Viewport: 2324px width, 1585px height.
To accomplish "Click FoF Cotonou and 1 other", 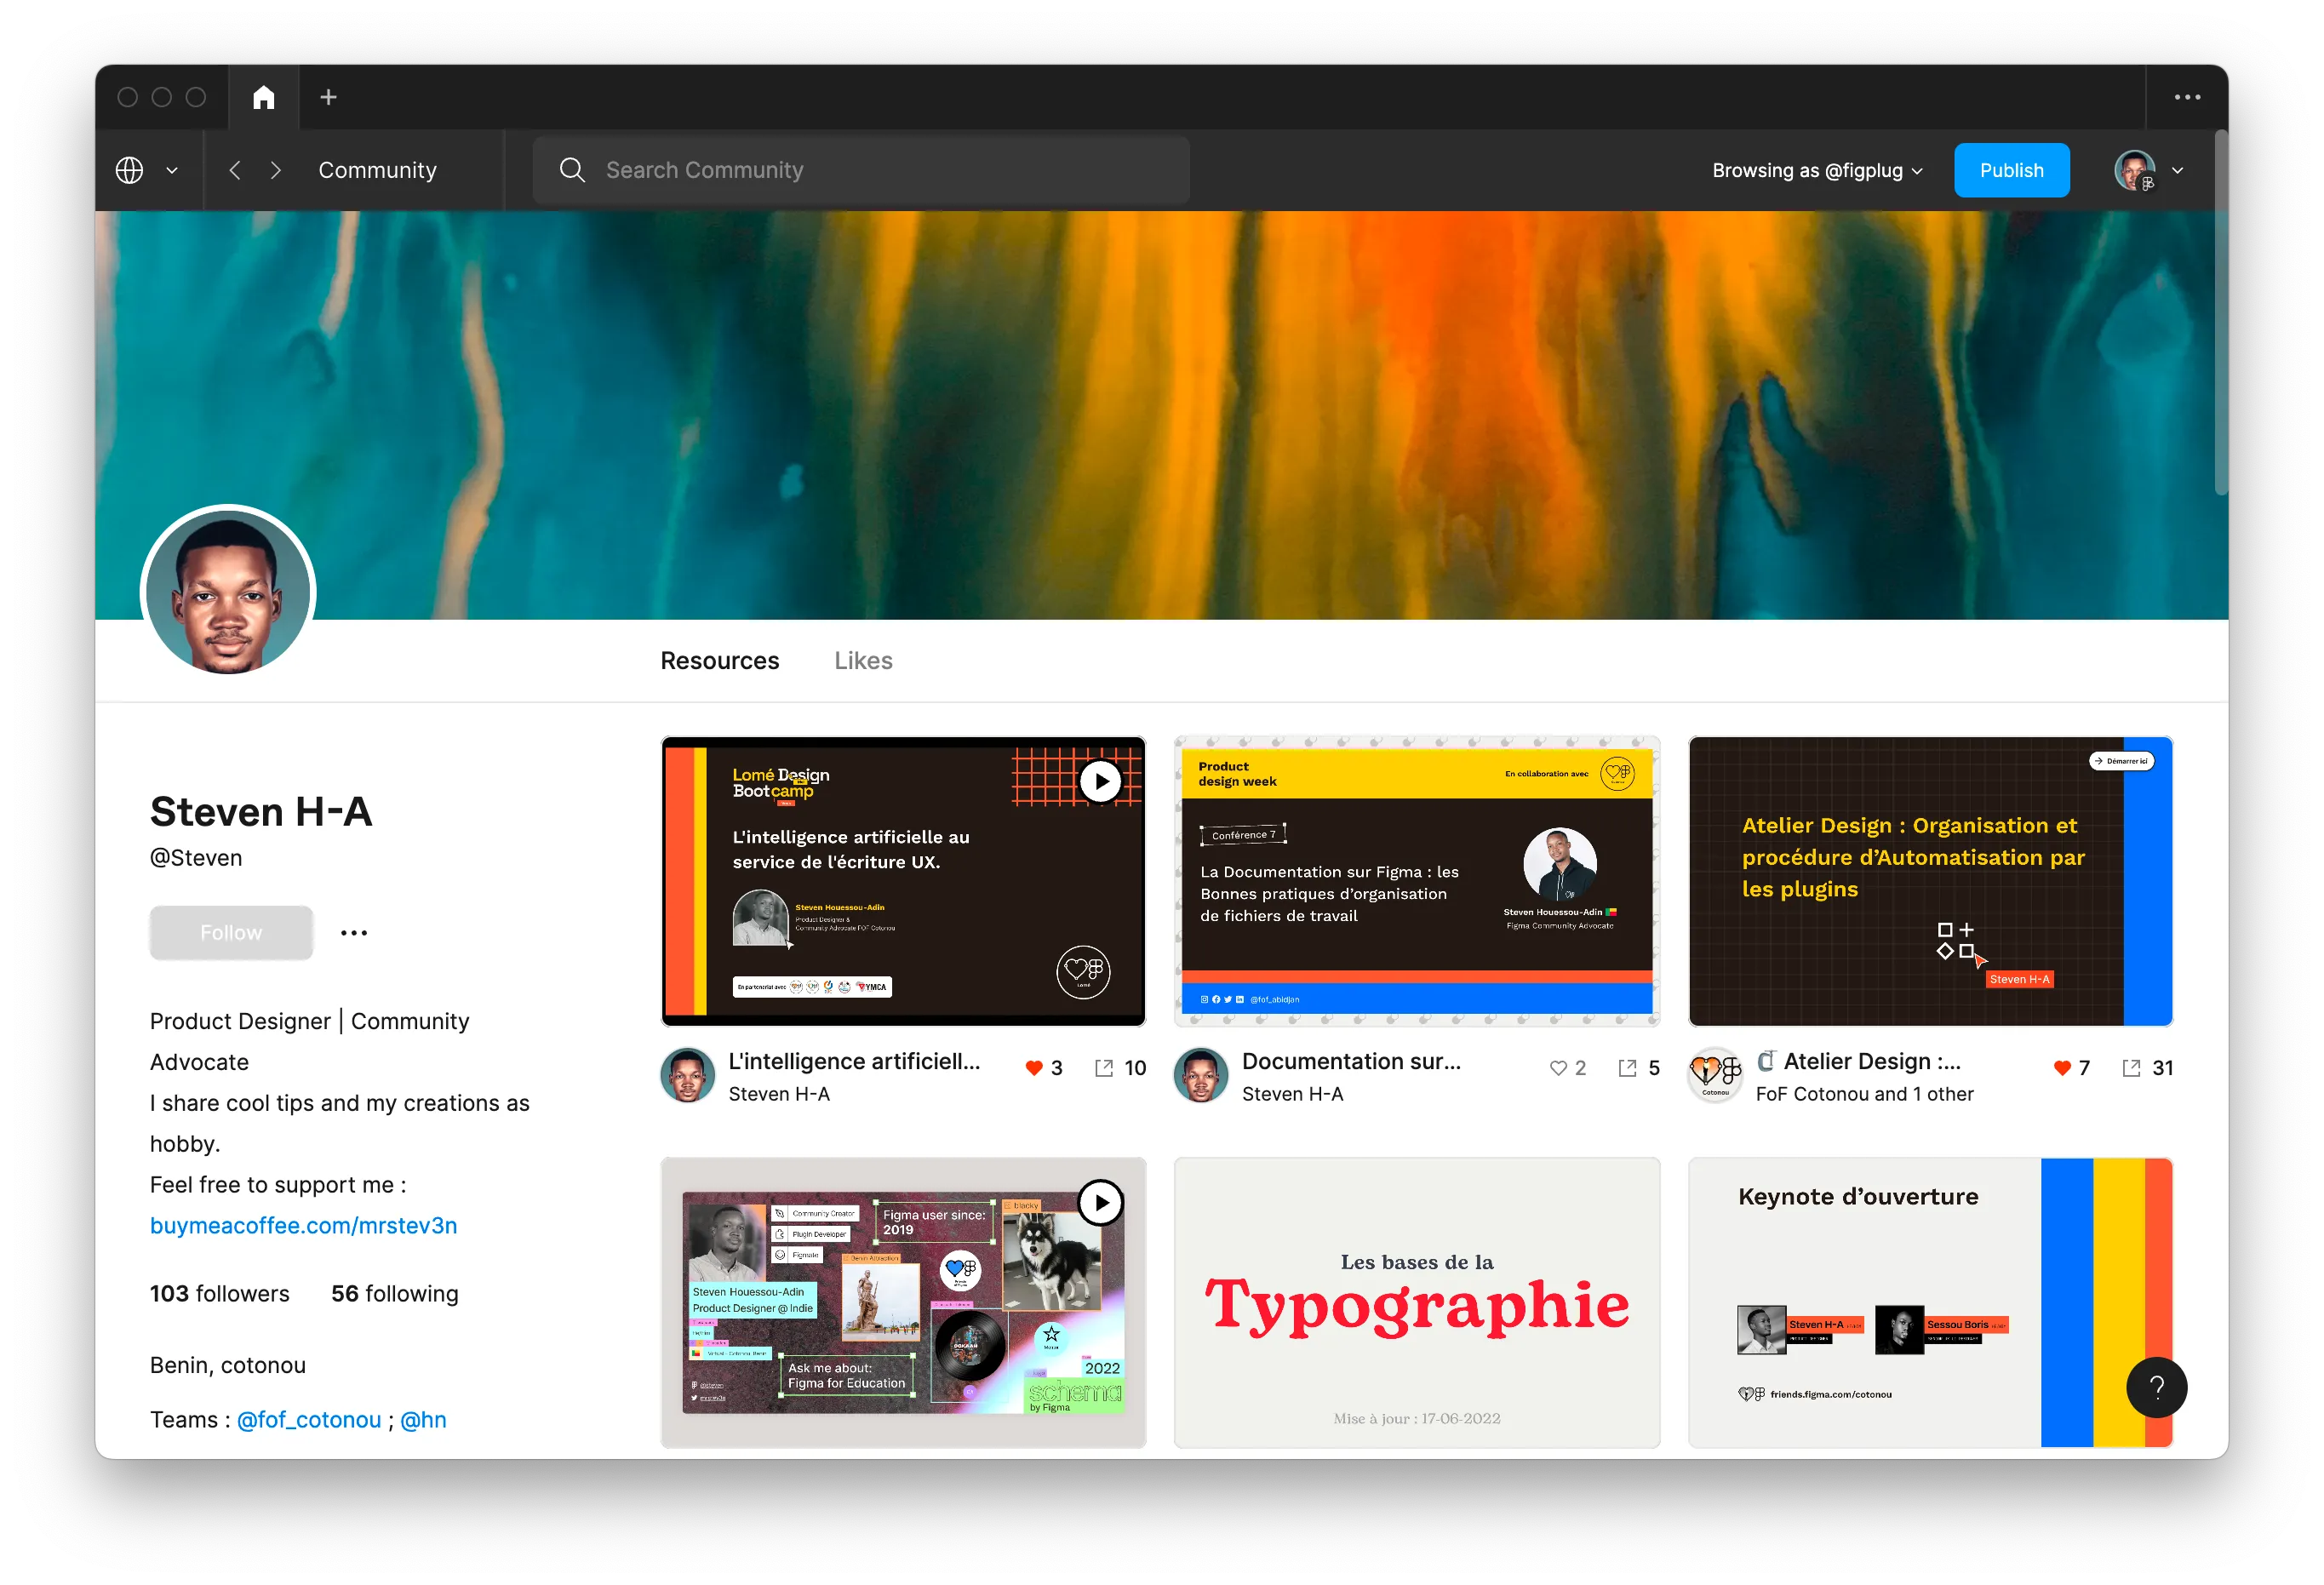I will coord(1864,1095).
